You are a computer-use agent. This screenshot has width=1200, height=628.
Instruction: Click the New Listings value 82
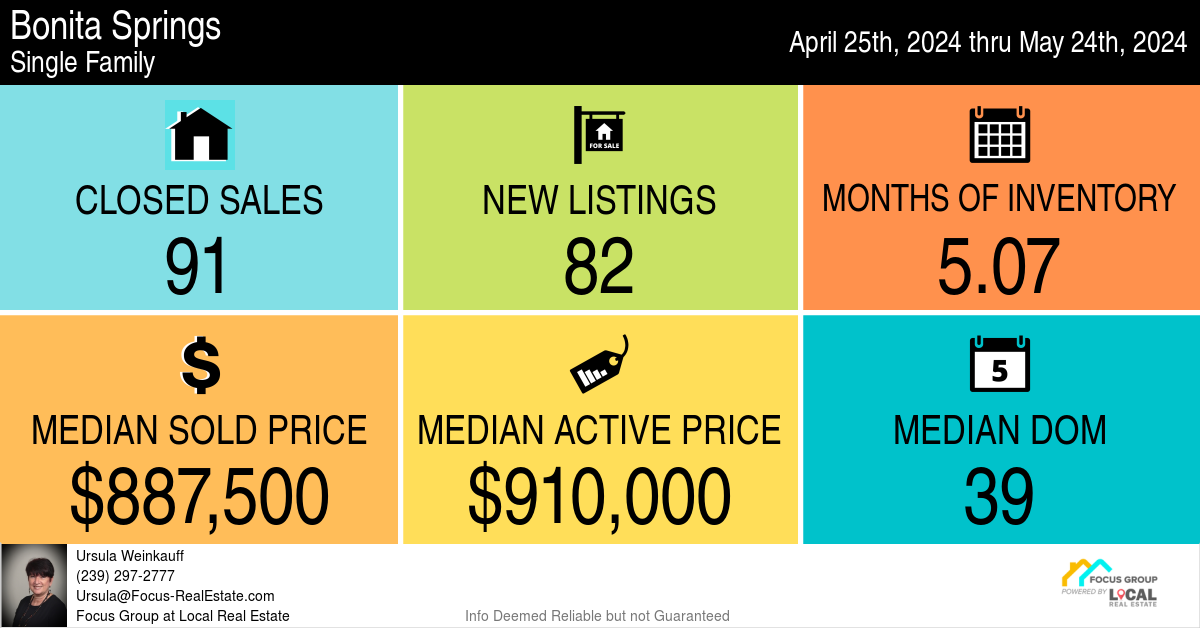pos(599,268)
